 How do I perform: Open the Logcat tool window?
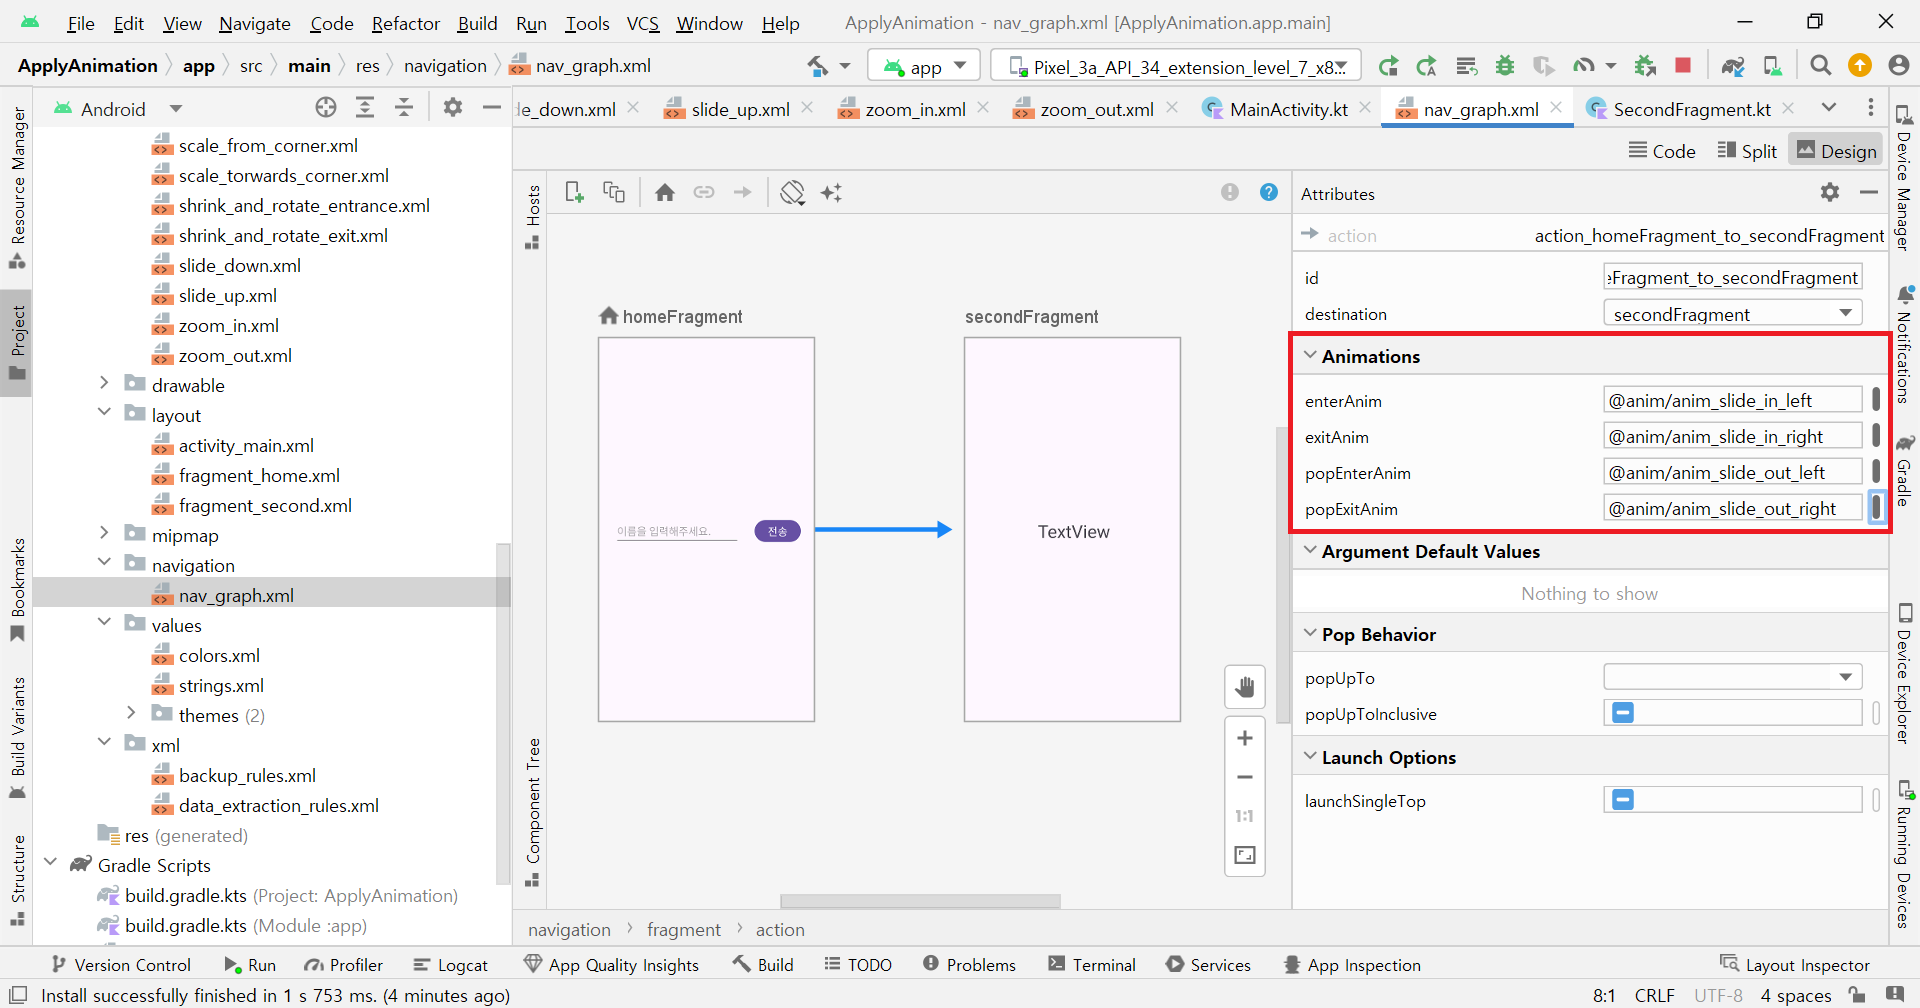(x=451, y=965)
